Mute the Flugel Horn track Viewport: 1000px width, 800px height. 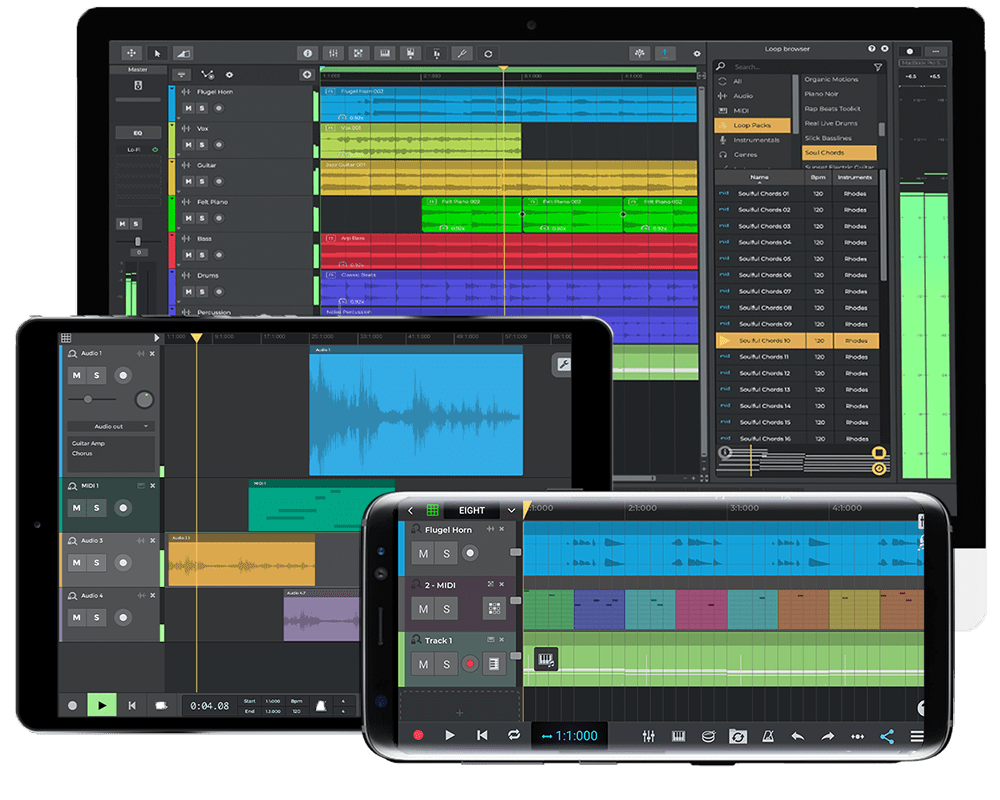pos(188,108)
